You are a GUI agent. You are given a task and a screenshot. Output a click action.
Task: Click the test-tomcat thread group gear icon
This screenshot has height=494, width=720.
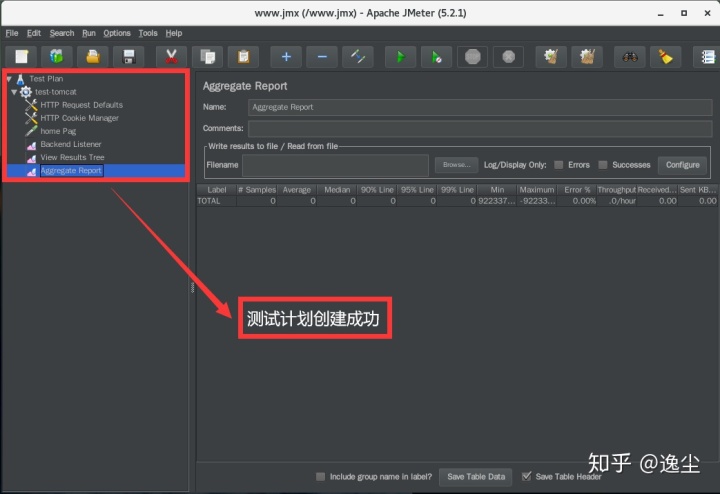click(x=26, y=92)
